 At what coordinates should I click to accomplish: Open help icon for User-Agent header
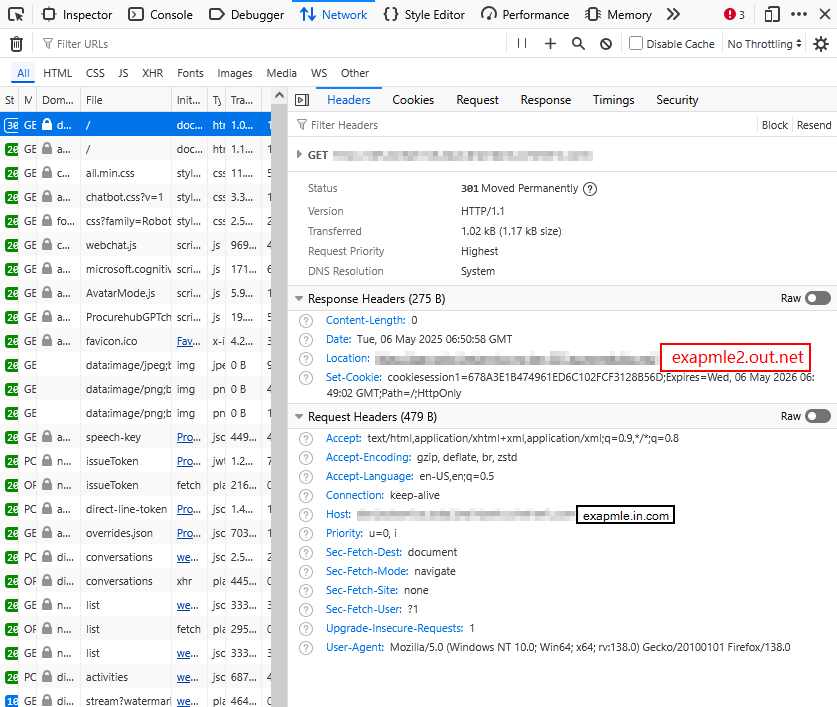[x=306, y=648]
